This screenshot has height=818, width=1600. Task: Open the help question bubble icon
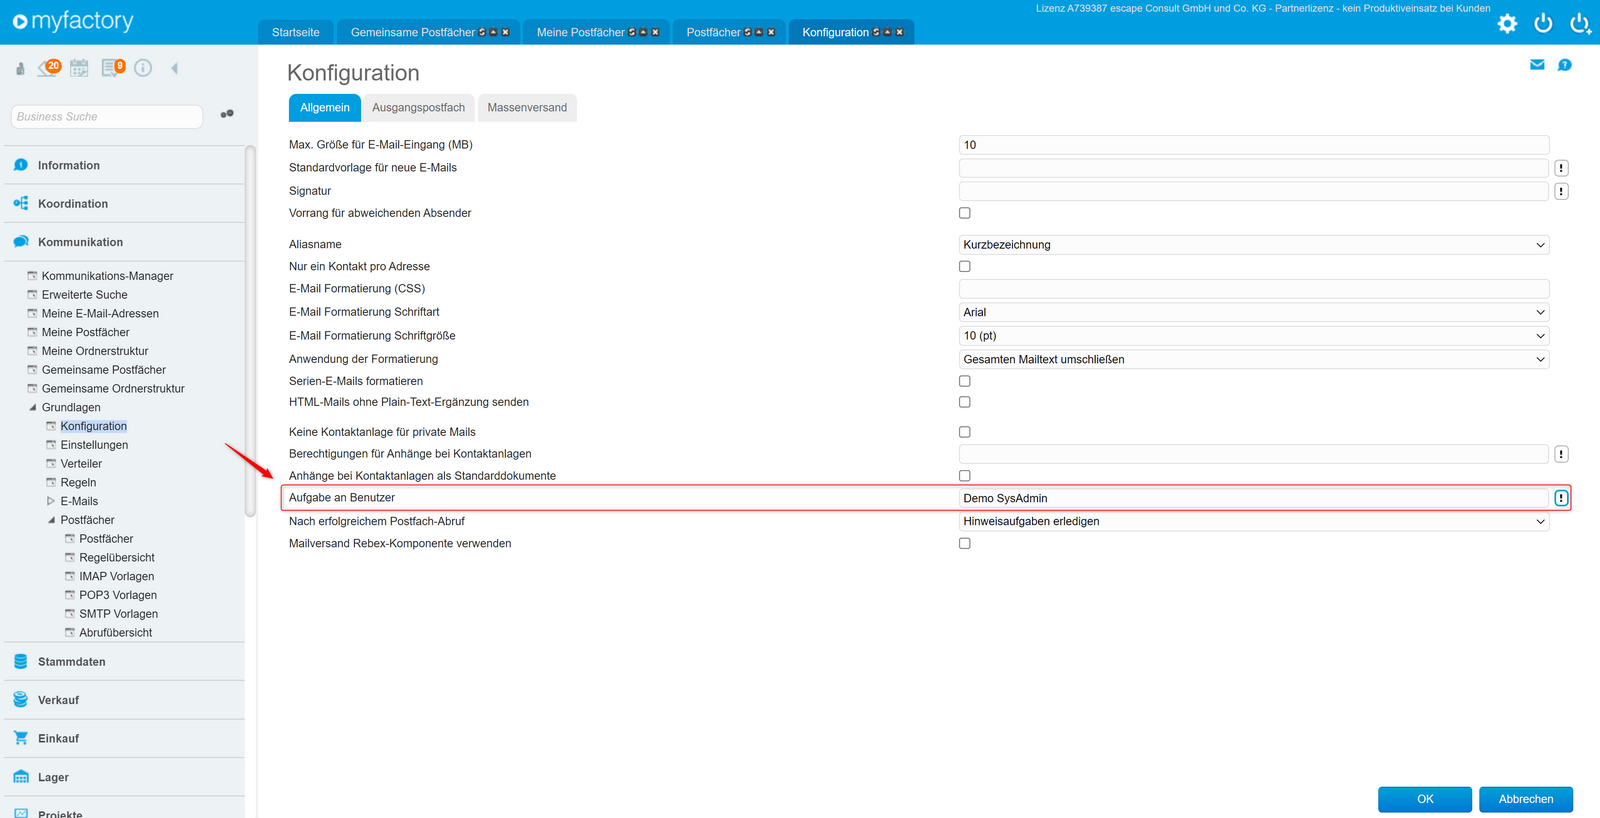click(x=1565, y=65)
